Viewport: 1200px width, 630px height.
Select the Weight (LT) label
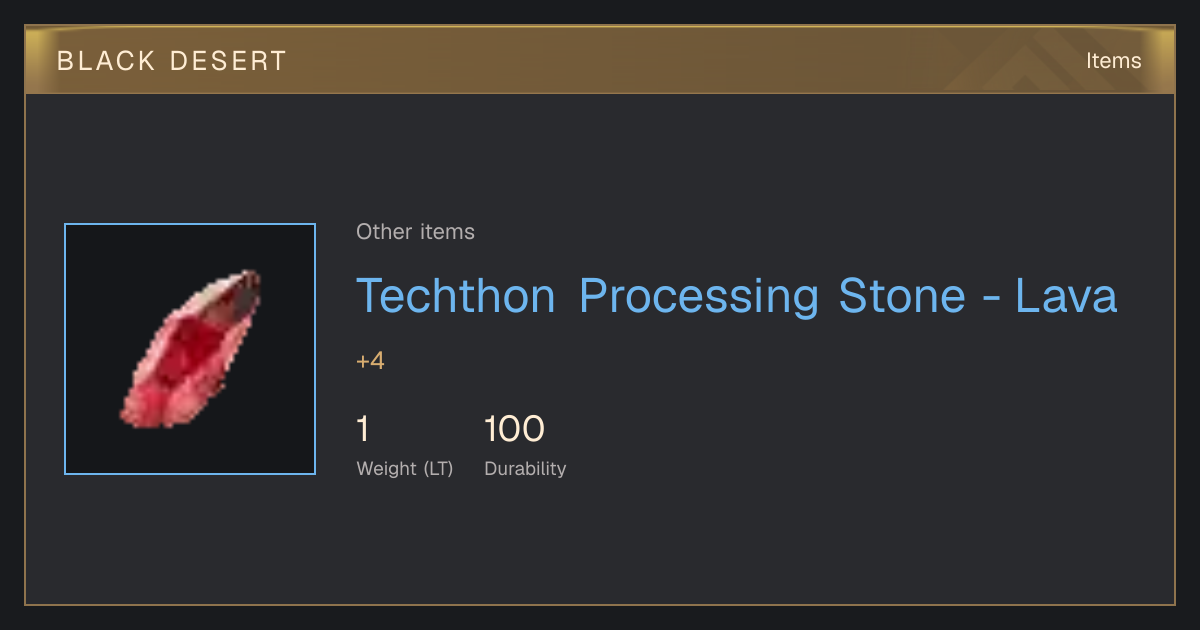coord(405,469)
